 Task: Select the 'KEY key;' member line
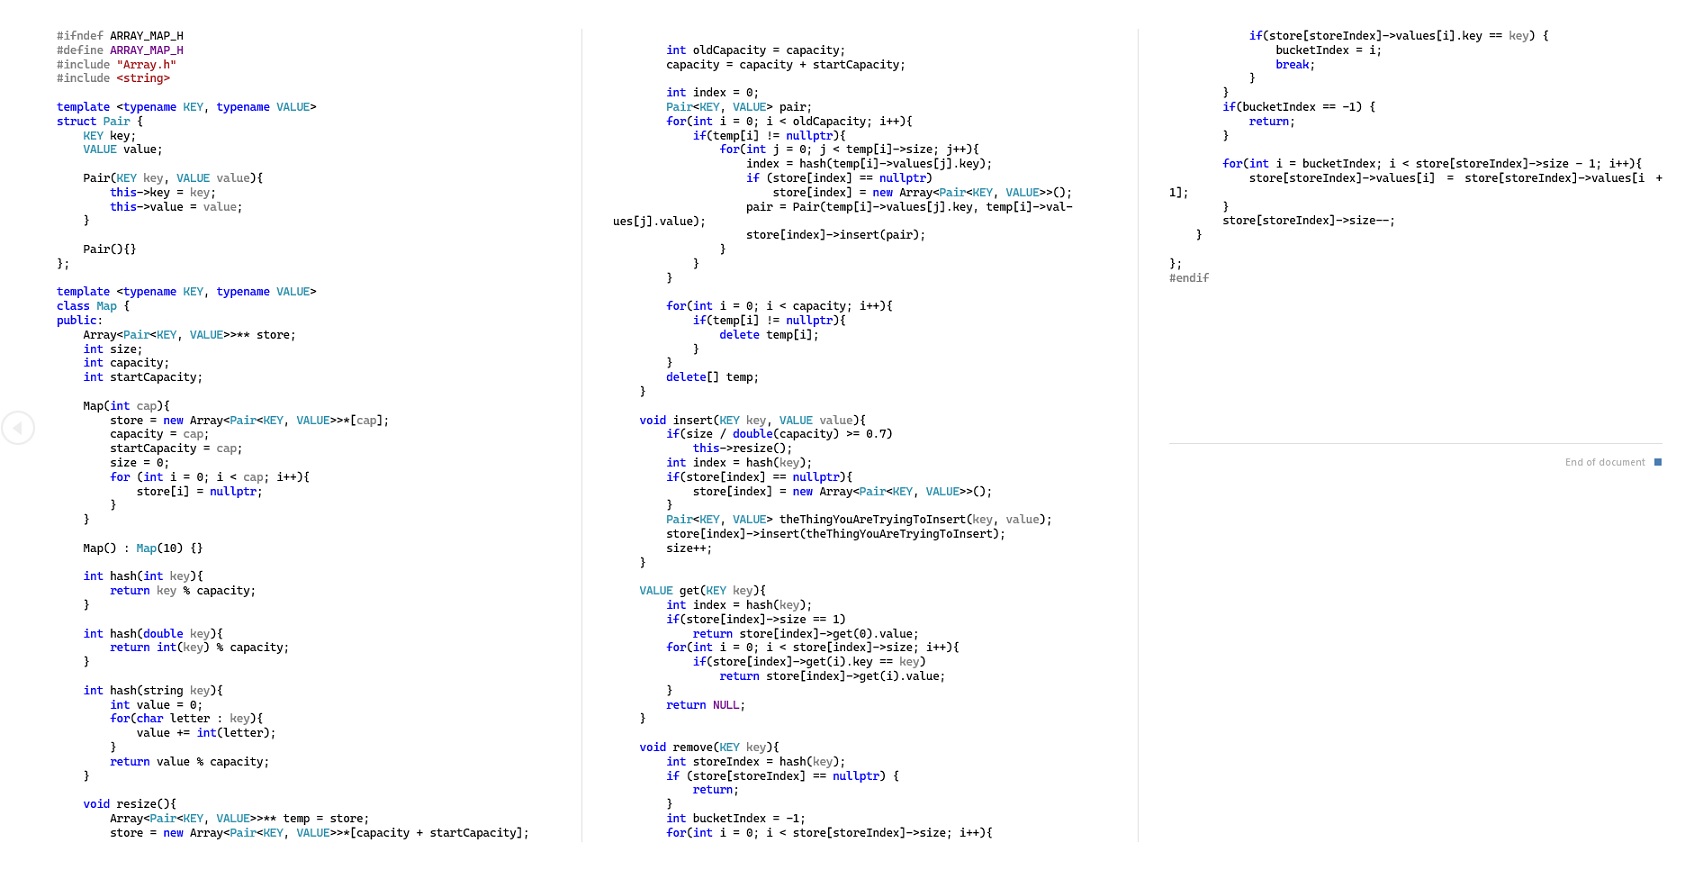[x=109, y=136]
